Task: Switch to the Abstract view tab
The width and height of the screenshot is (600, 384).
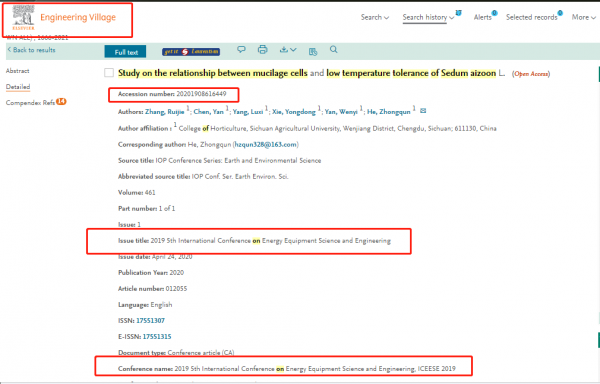Action: pyautogui.click(x=18, y=71)
